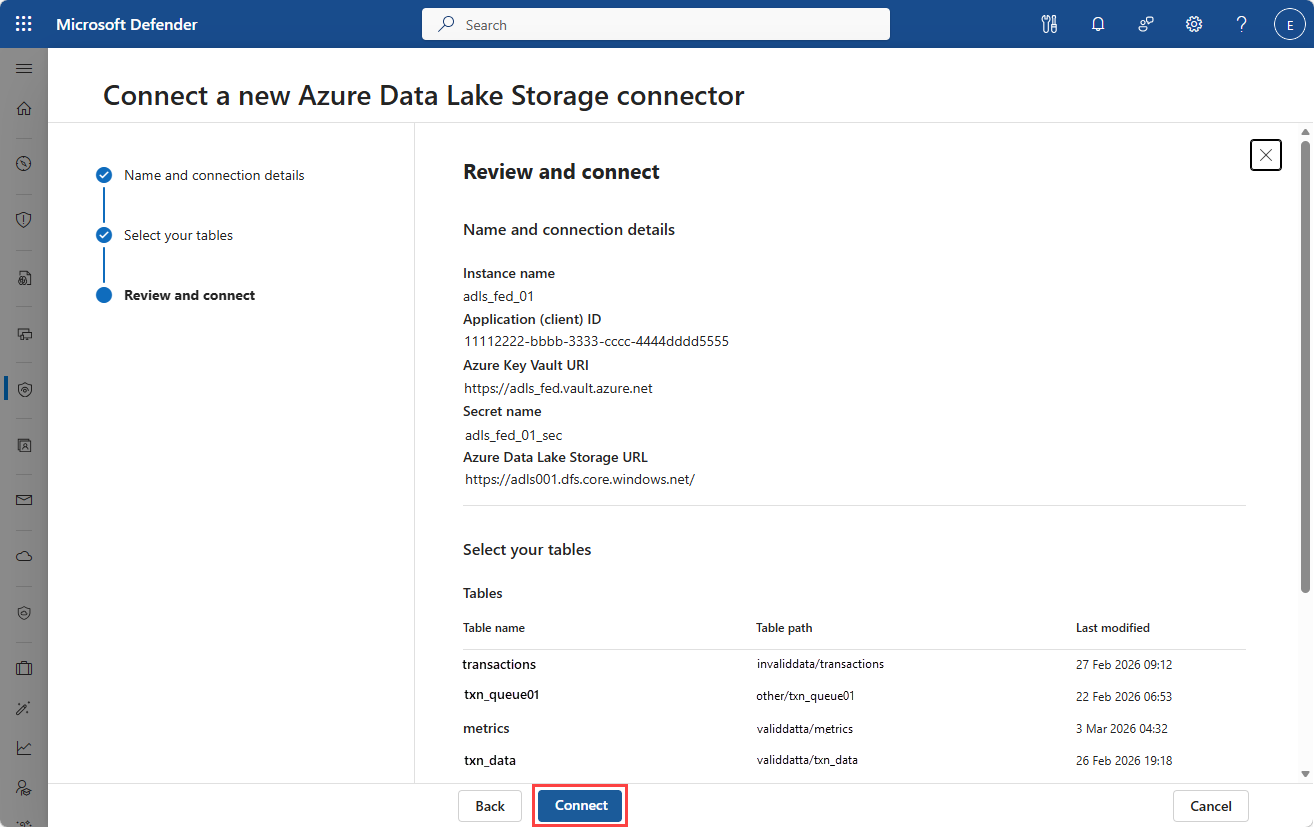Screen dimensions: 1314x827
Task: Click the Back button
Action: click(x=490, y=806)
